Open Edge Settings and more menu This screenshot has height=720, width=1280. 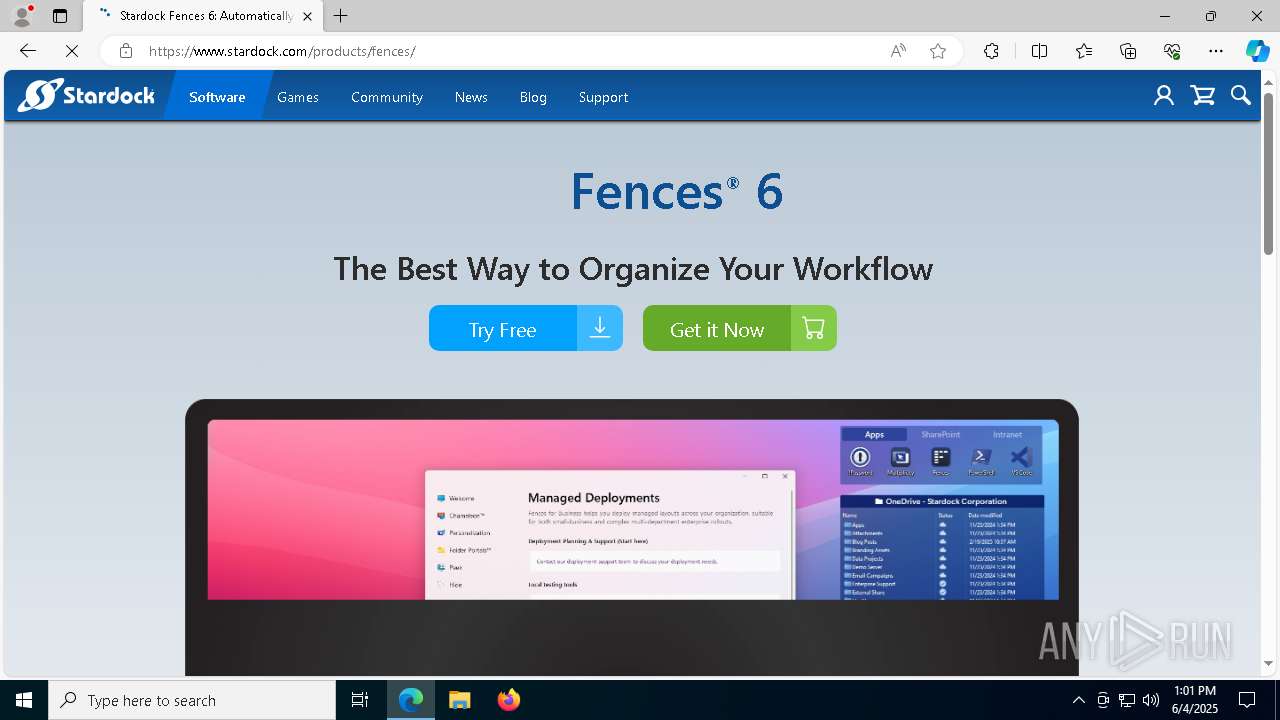pos(1216,51)
